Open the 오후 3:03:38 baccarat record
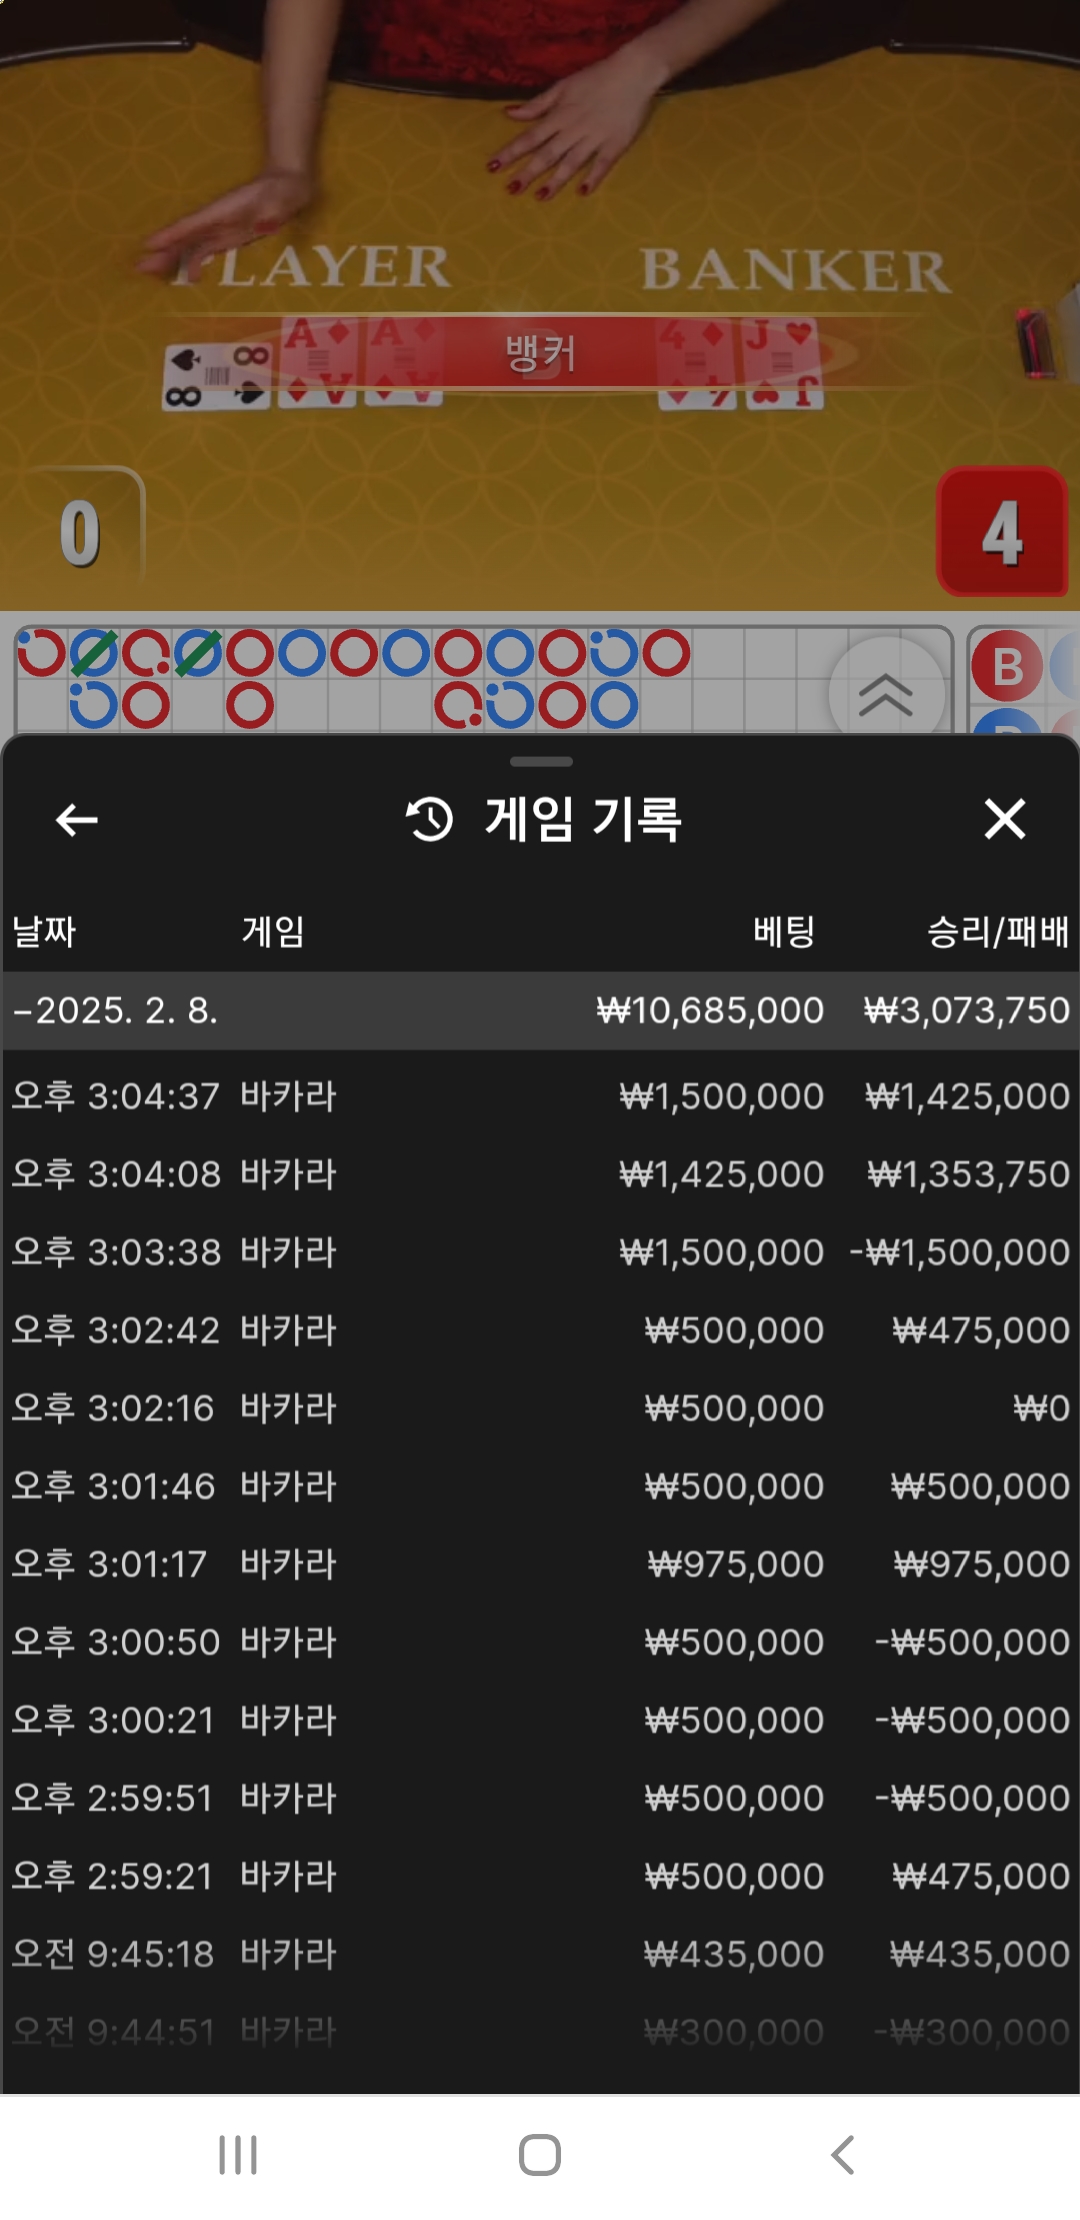Image resolution: width=1080 pixels, height=2220 pixels. (540, 1252)
